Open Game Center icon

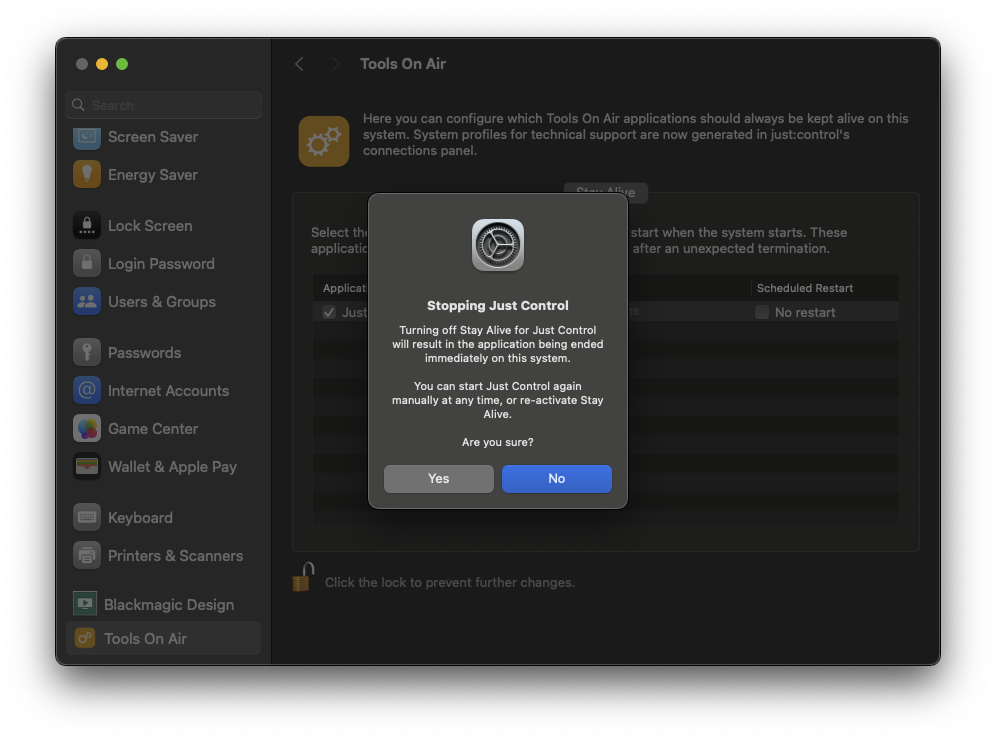(x=87, y=429)
